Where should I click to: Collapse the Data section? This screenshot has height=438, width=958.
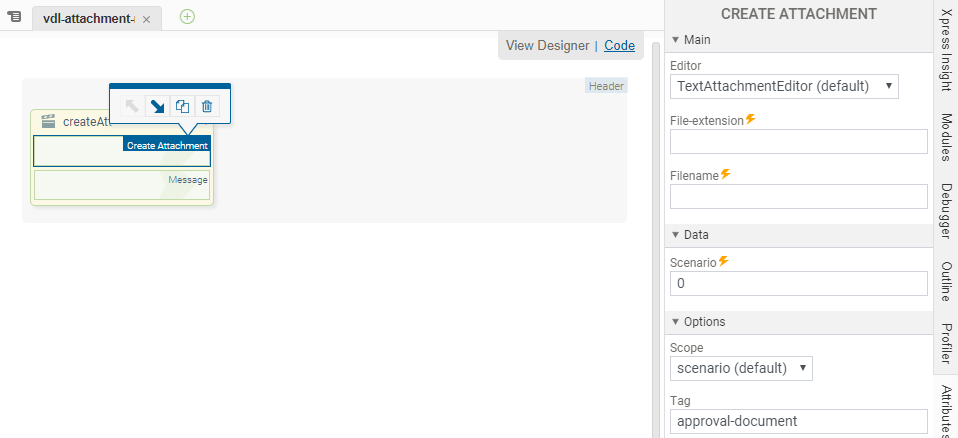(676, 234)
